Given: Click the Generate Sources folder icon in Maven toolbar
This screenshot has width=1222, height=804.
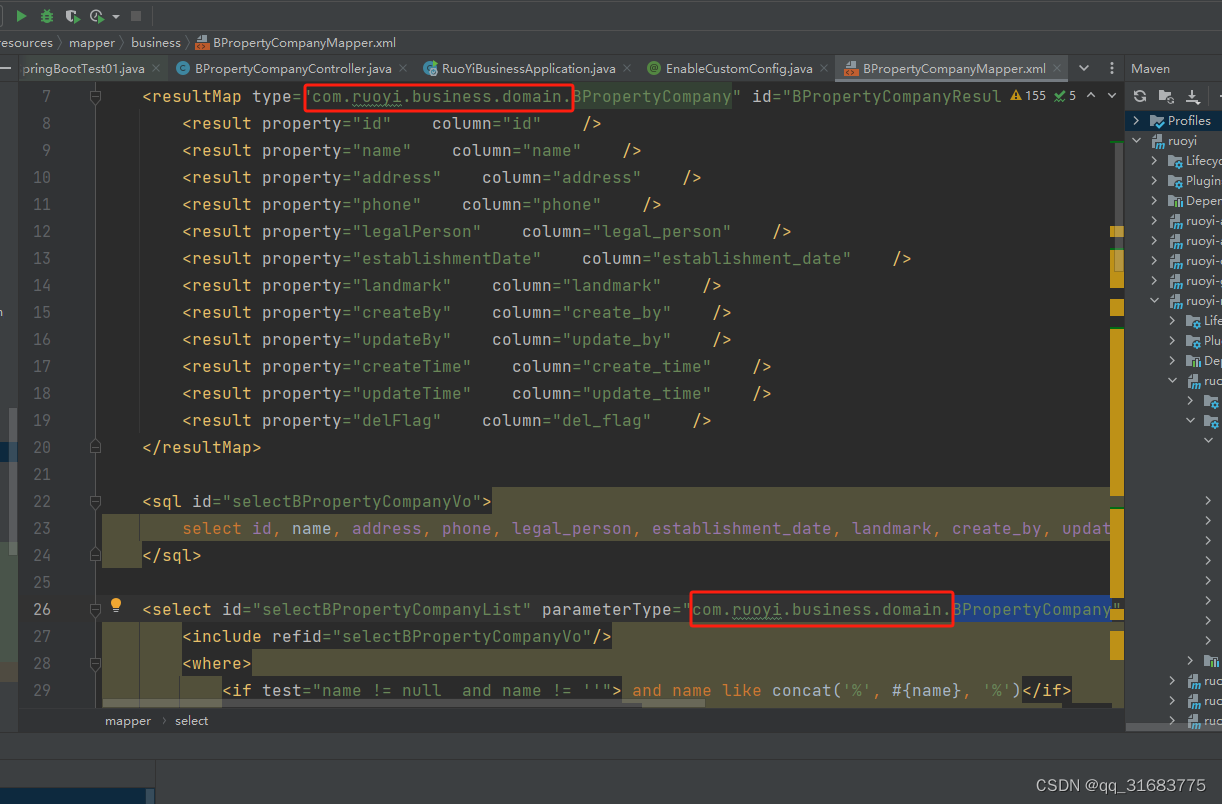Looking at the screenshot, I should point(1165,96).
